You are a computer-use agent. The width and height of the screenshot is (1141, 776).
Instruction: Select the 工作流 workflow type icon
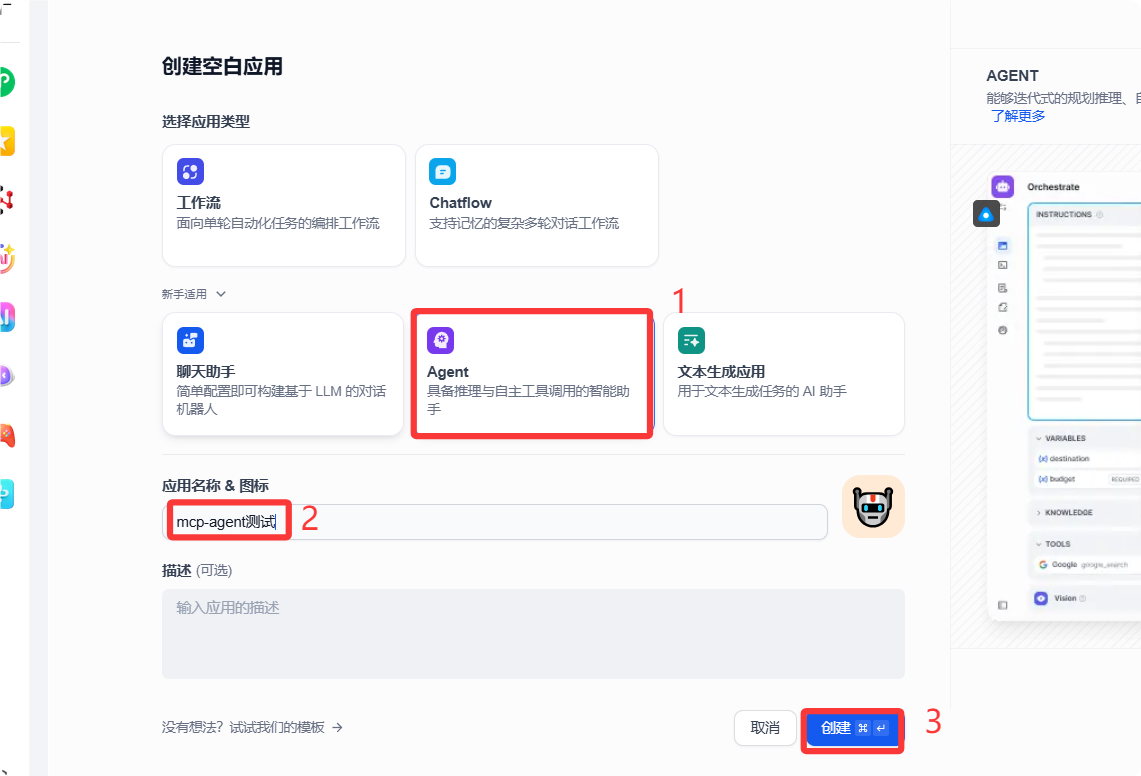coord(190,171)
